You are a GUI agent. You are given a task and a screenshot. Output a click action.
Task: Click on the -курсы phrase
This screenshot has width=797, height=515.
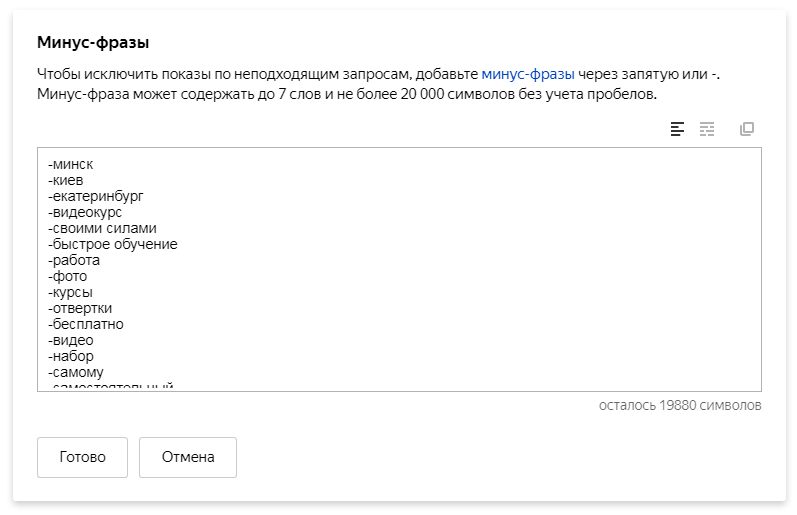[x=71, y=292]
